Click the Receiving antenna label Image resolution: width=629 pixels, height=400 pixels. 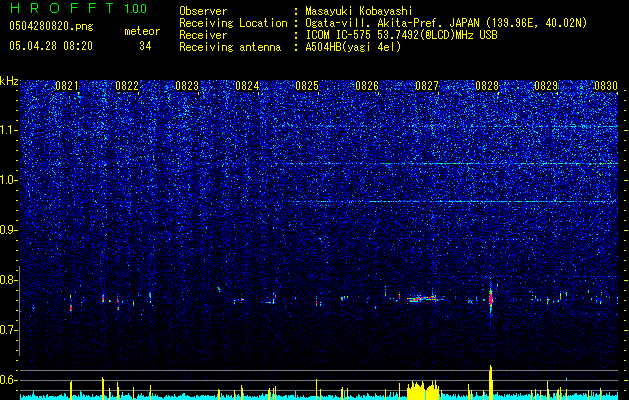point(230,47)
